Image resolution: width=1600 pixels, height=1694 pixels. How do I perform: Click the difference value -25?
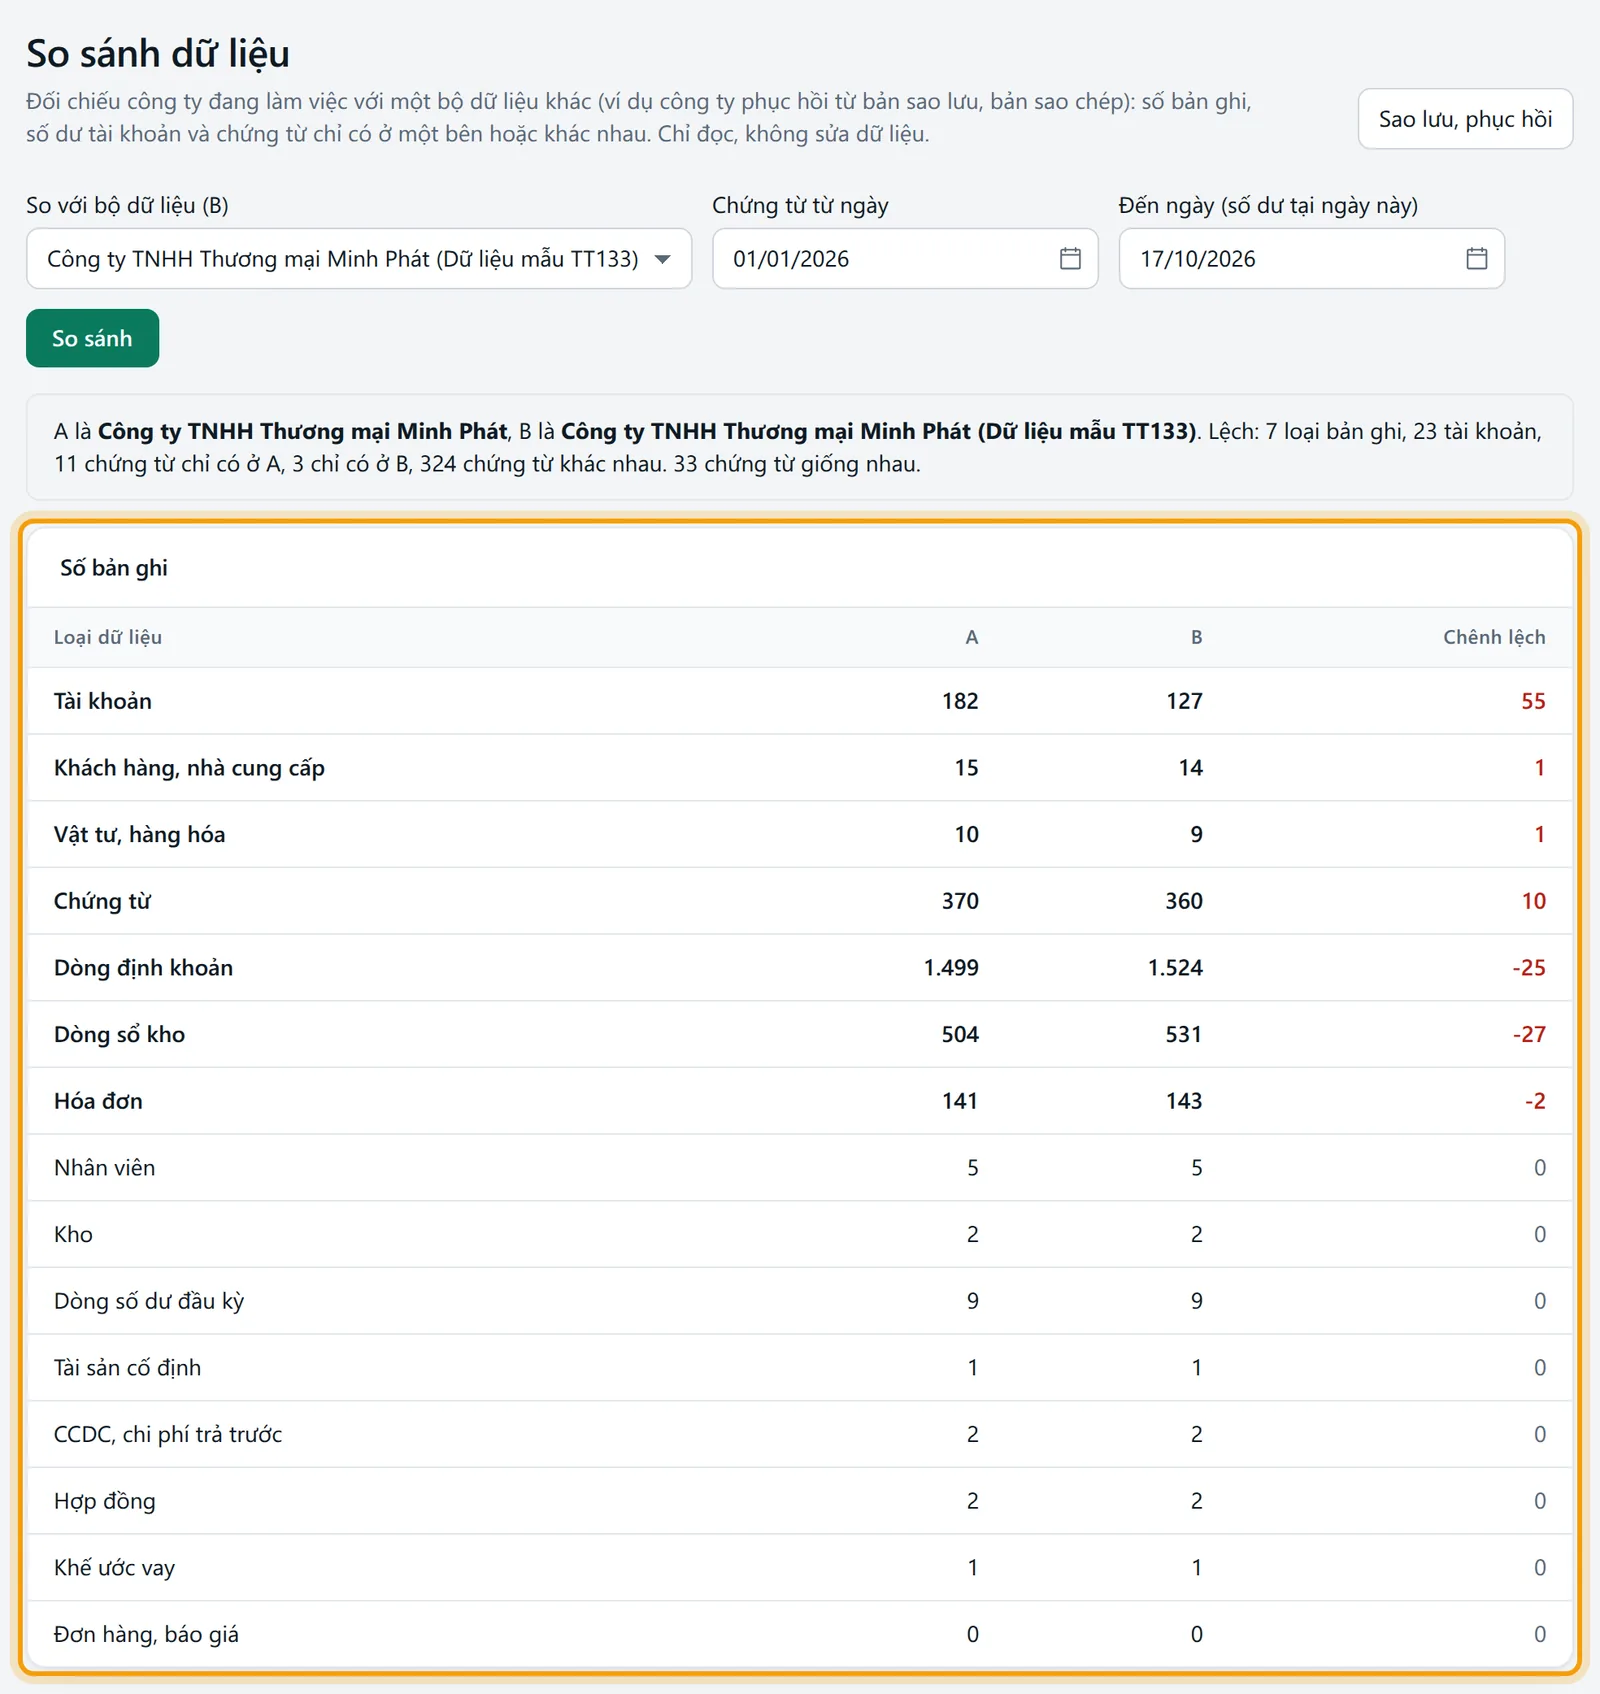1529,968
